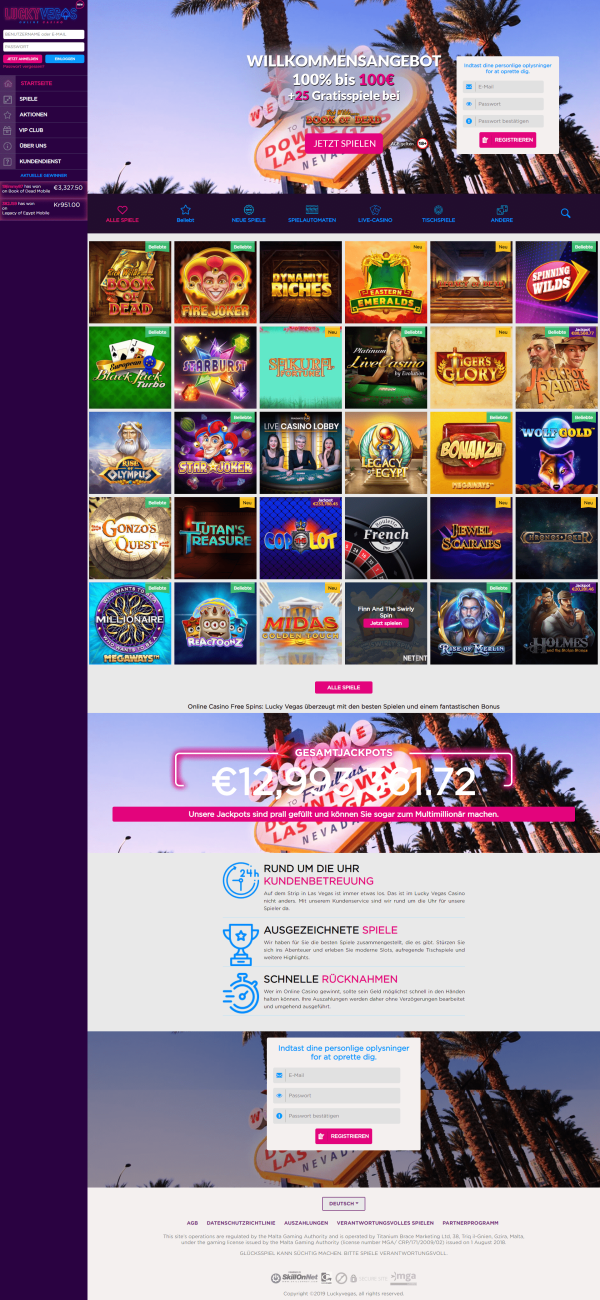Click the top Registrieren button

(x=507, y=140)
